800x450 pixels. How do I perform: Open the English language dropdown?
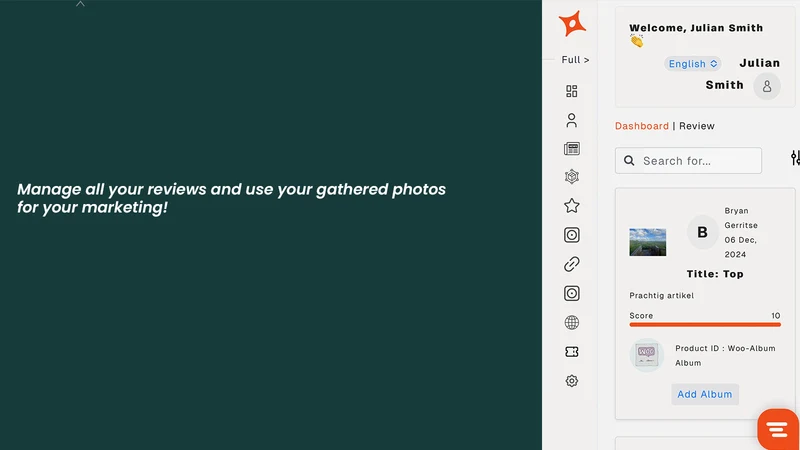[692, 64]
